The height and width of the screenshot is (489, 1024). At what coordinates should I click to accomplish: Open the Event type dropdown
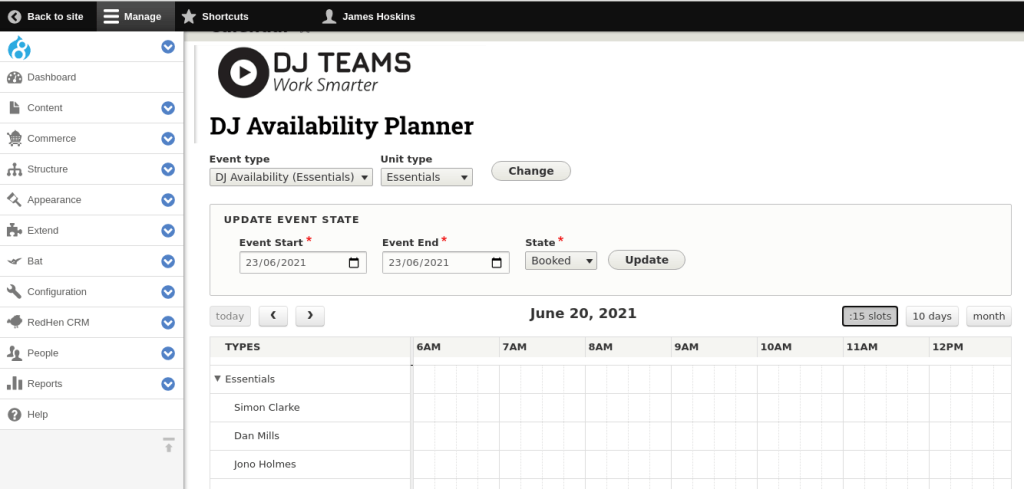291,177
